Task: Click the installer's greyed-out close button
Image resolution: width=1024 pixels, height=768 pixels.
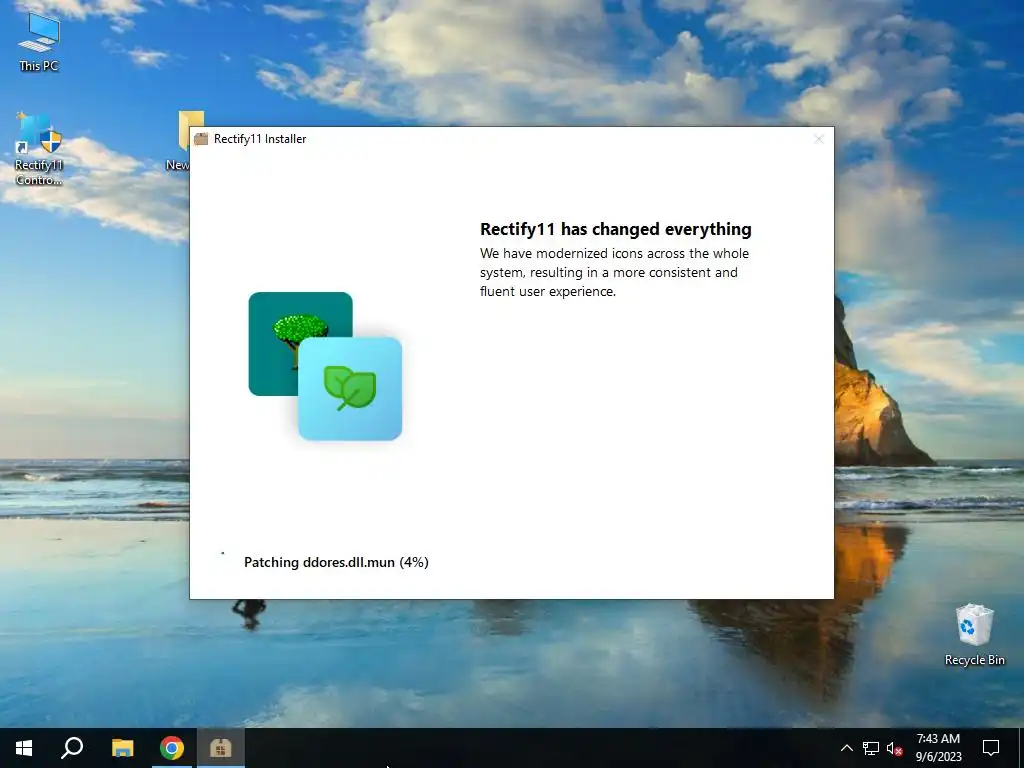Action: pos(819,139)
